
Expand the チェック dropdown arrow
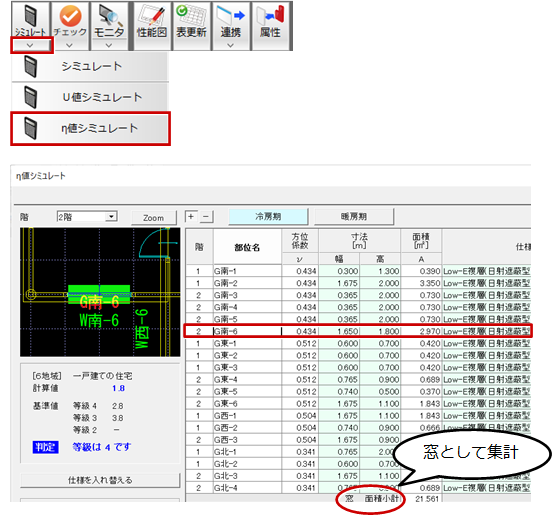(69, 45)
